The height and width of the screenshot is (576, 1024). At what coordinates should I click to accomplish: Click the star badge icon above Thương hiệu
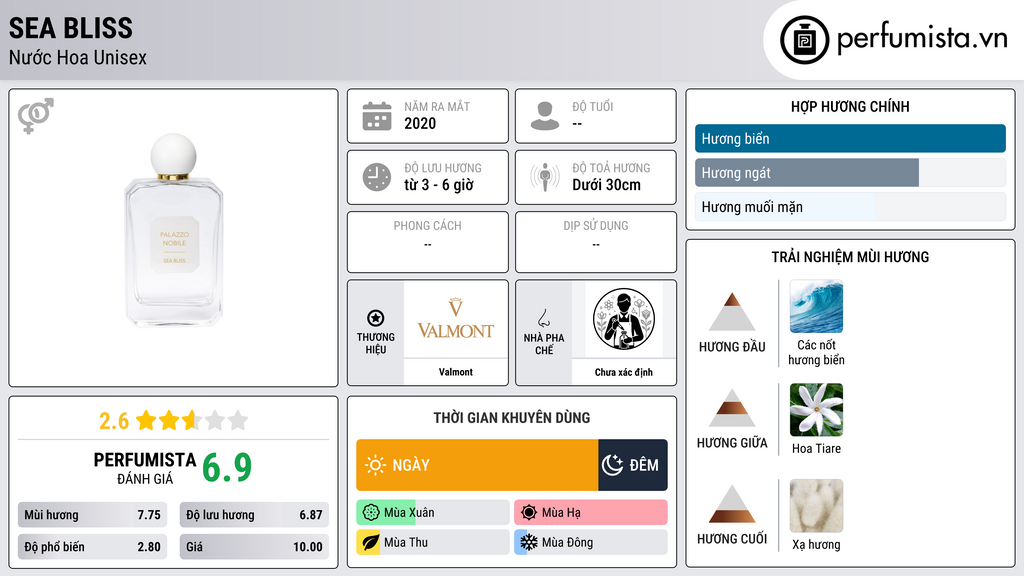[x=376, y=318]
